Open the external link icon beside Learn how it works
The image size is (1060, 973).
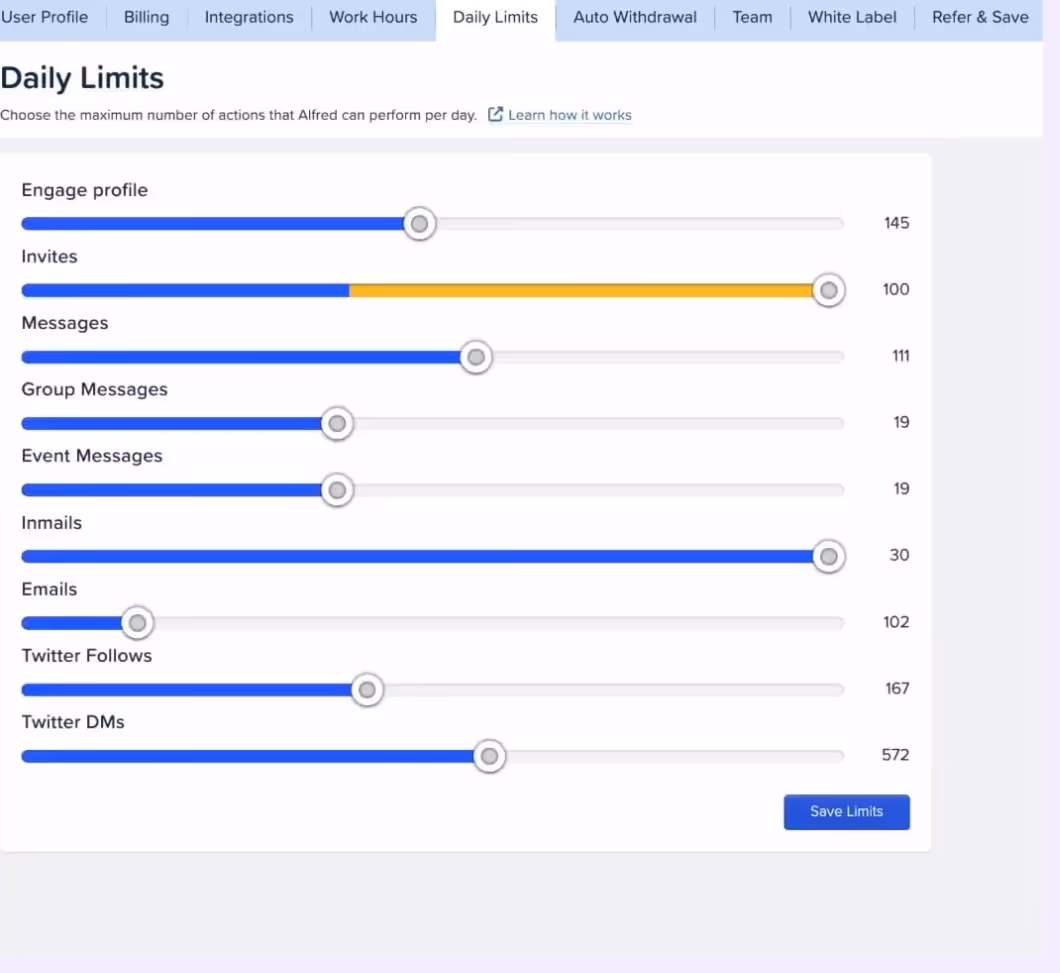tap(494, 114)
